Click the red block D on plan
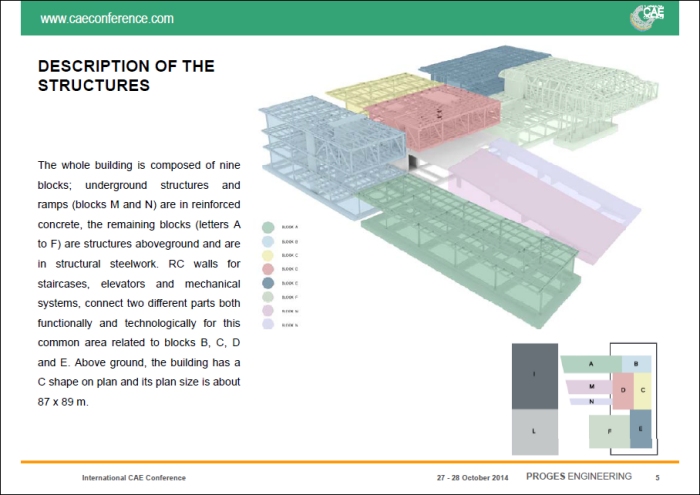The height and width of the screenshot is (495, 700). 622,390
